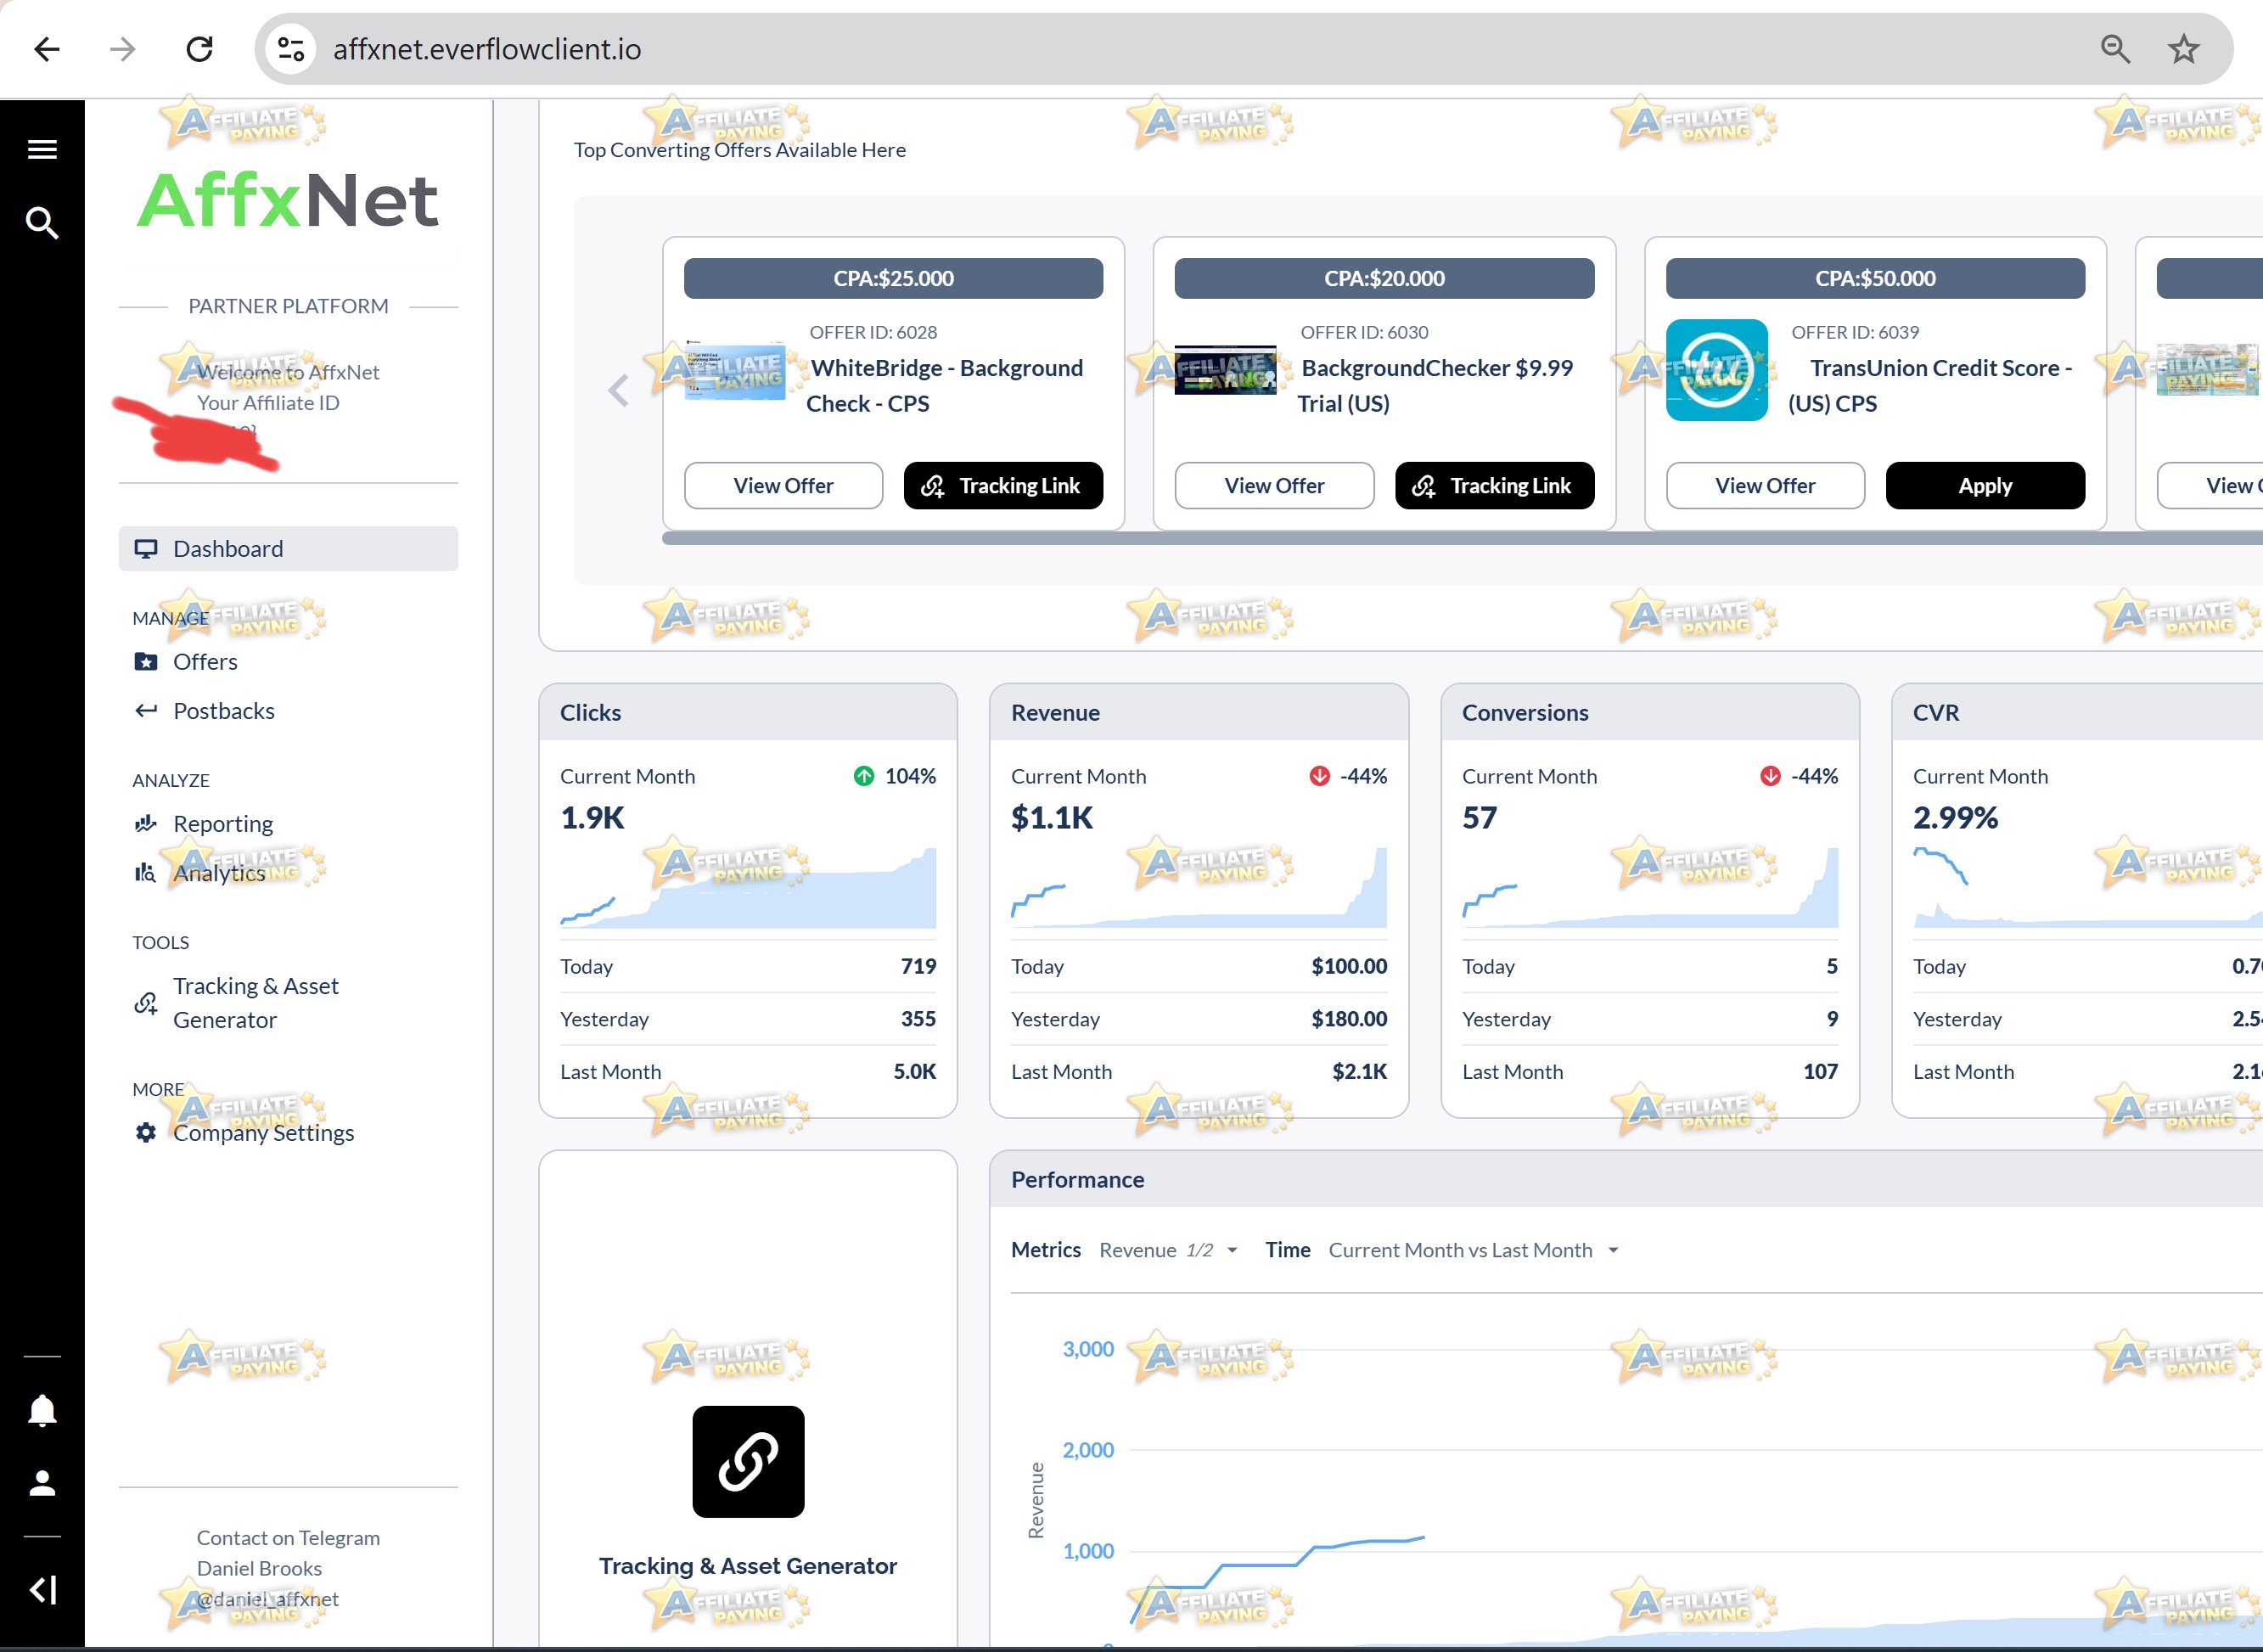Click the Top Converting Offers Available Here heading
Screen dimensions: 2263x1652
coord(740,150)
